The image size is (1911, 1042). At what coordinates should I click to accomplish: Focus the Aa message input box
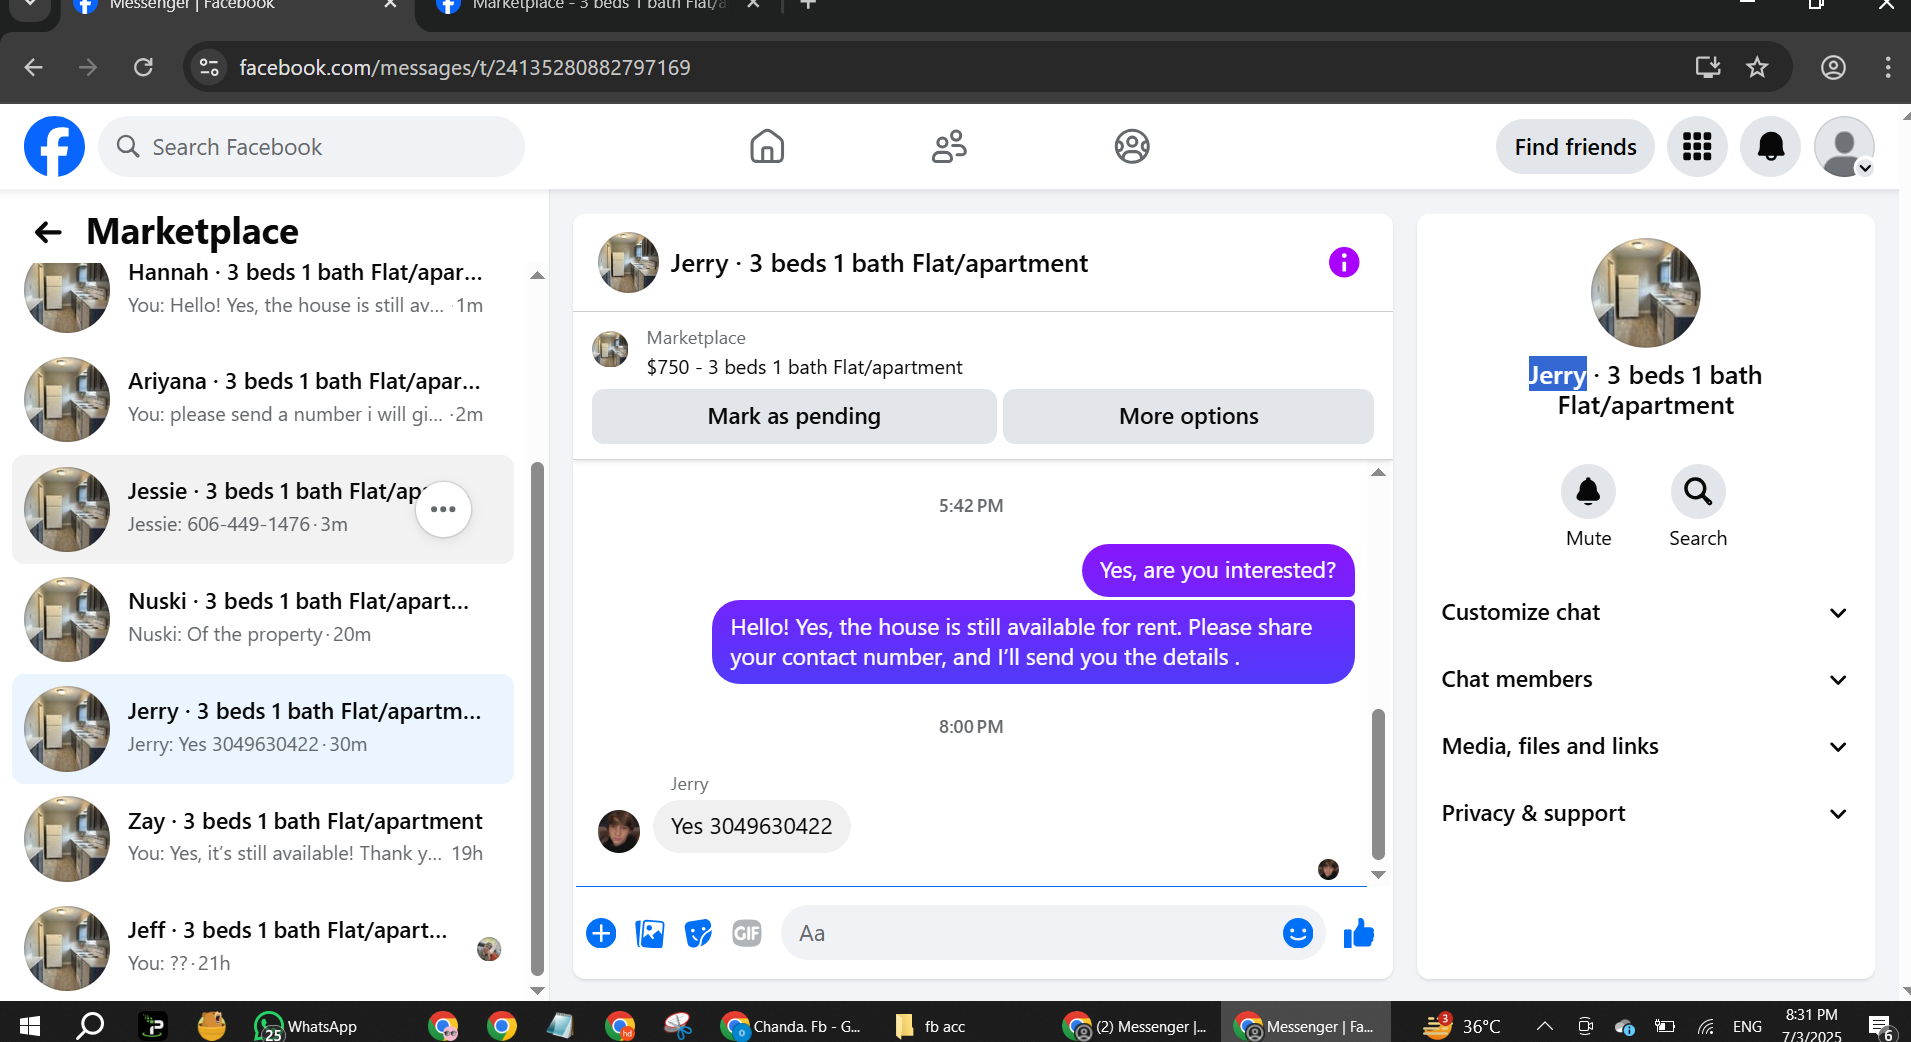1030,933
